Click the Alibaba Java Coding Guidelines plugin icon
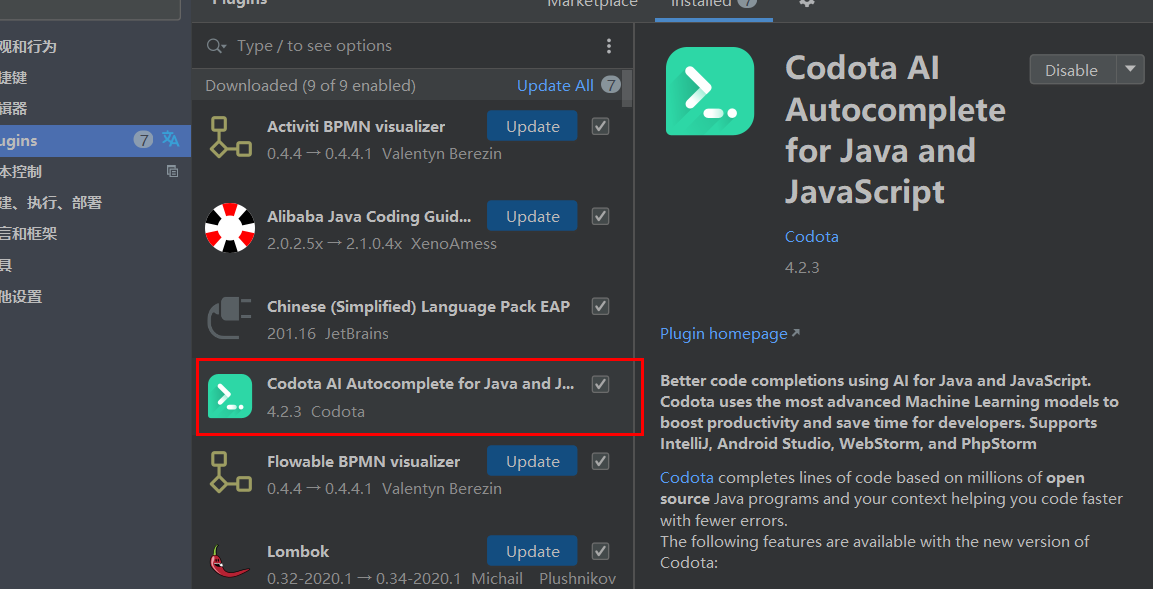1153x589 pixels. coord(230,227)
